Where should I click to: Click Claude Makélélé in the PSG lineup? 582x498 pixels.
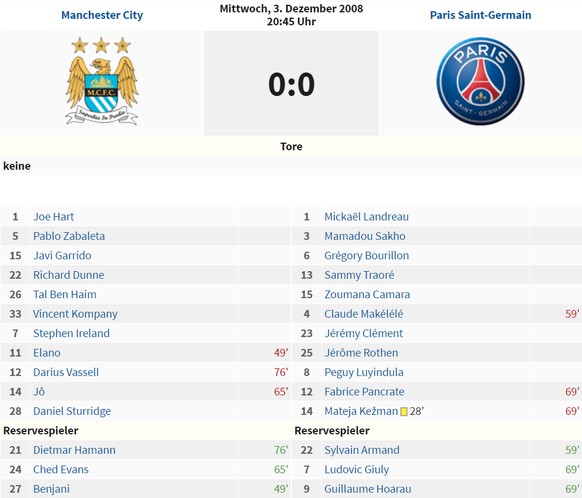click(x=364, y=314)
